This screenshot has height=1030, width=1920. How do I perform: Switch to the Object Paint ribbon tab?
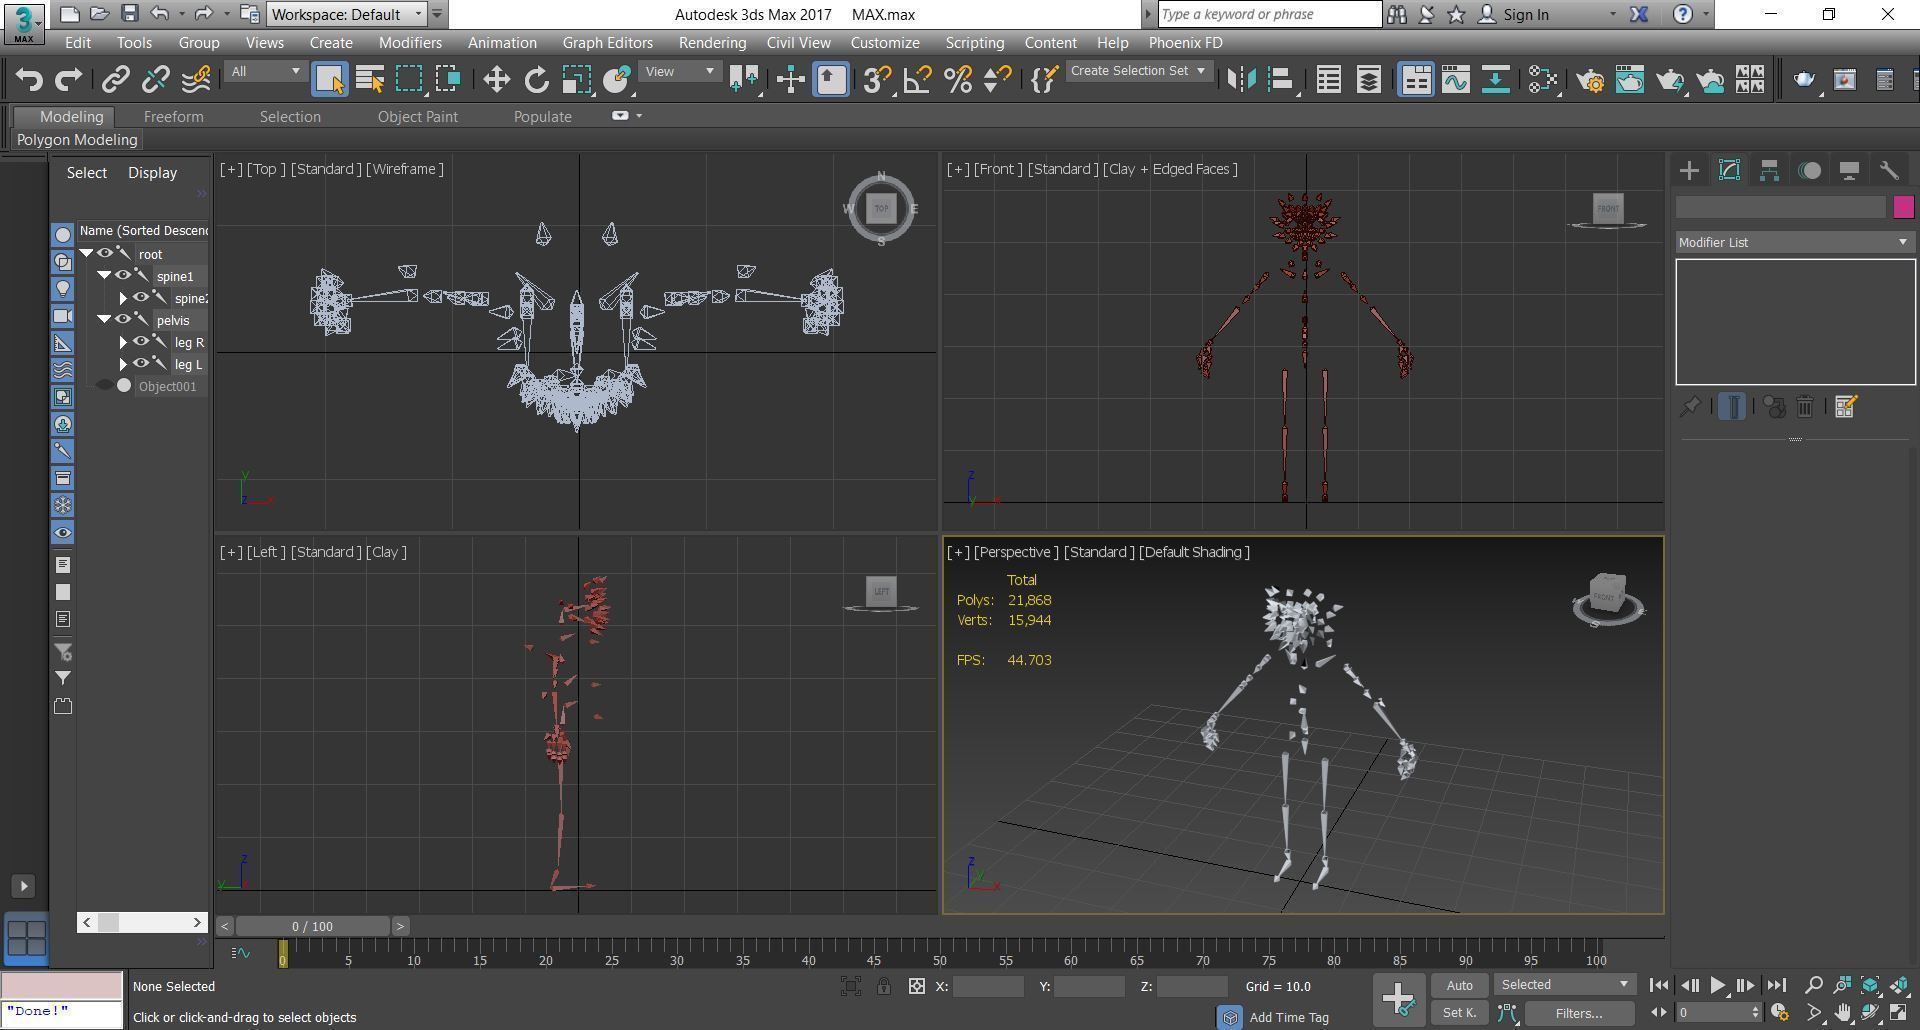click(x=418, y=117)
